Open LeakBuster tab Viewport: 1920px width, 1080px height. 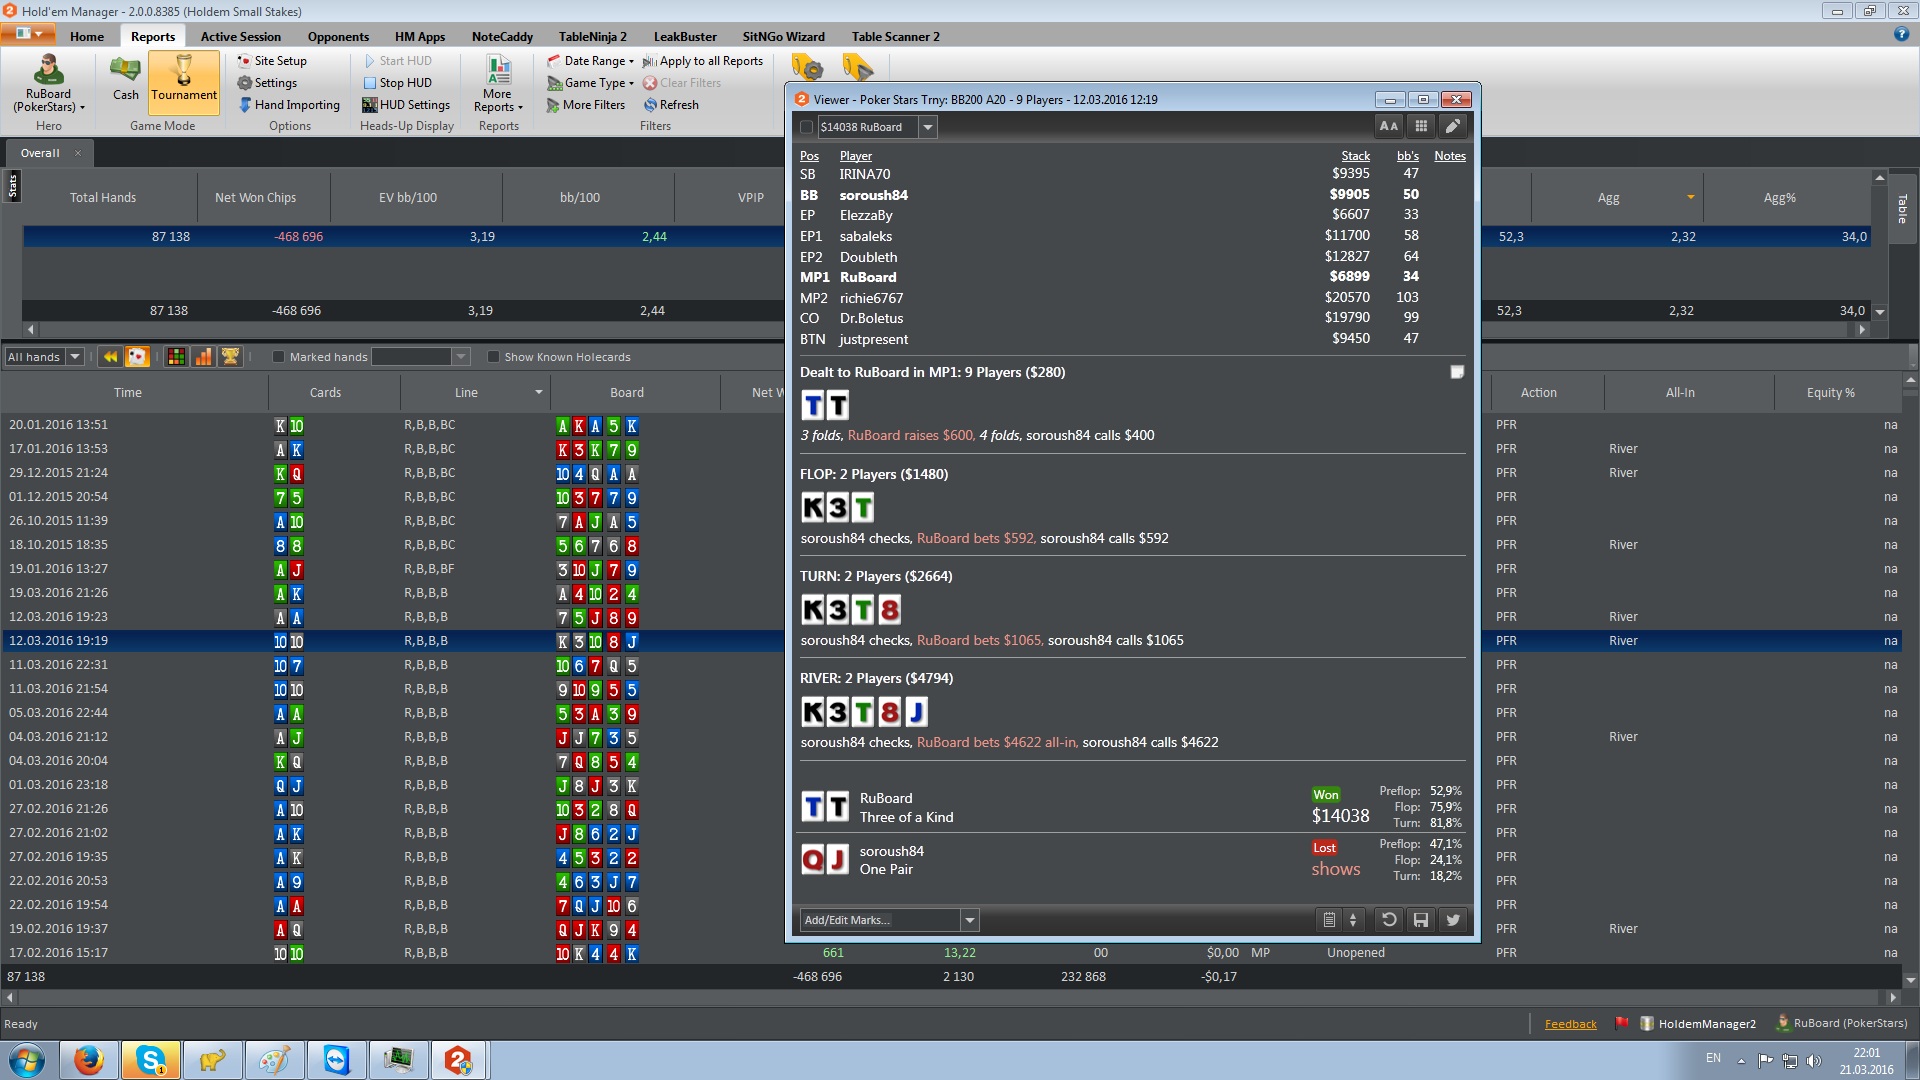(x=685, y=37)
